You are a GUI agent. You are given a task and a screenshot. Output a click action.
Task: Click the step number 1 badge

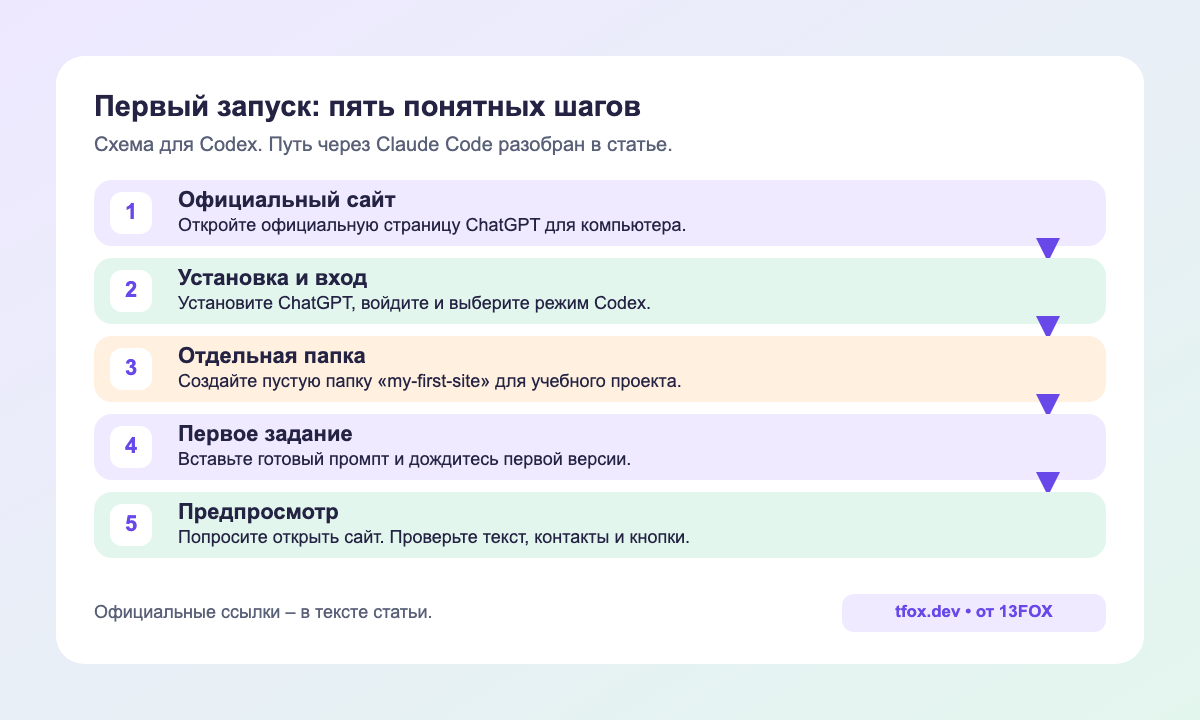pos(131,213)
